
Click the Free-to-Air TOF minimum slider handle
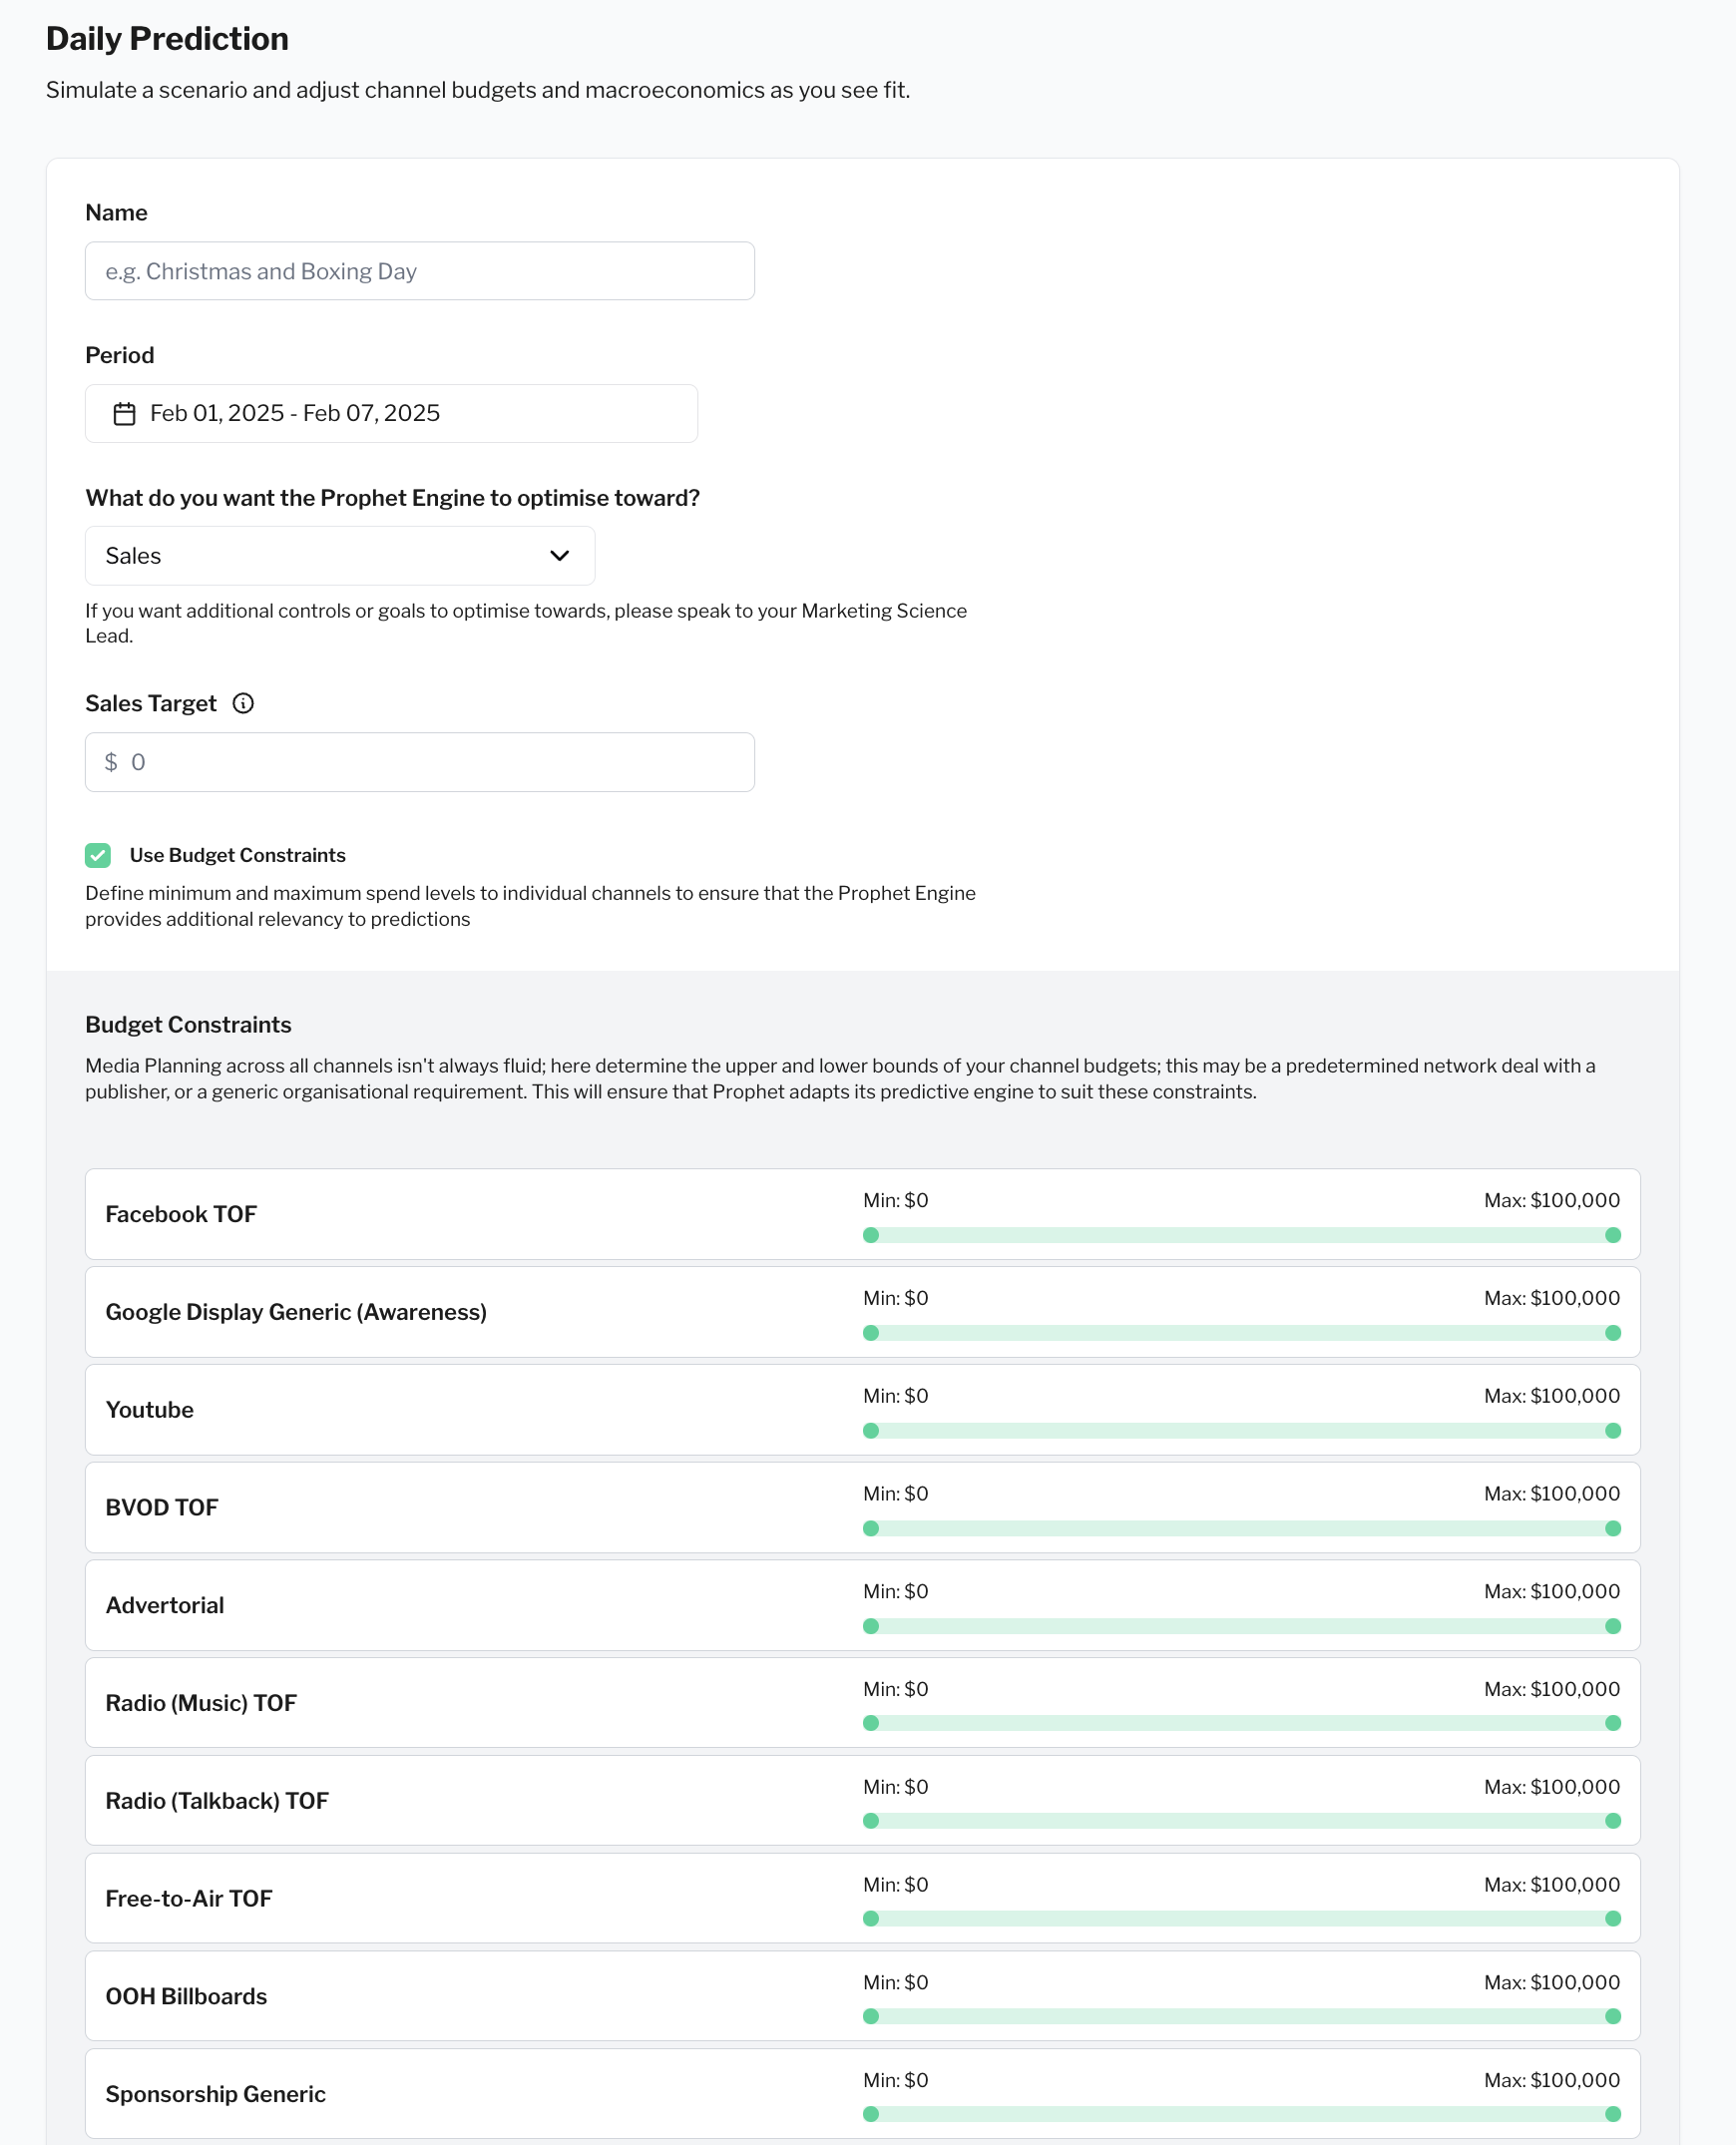(871, 1918)
